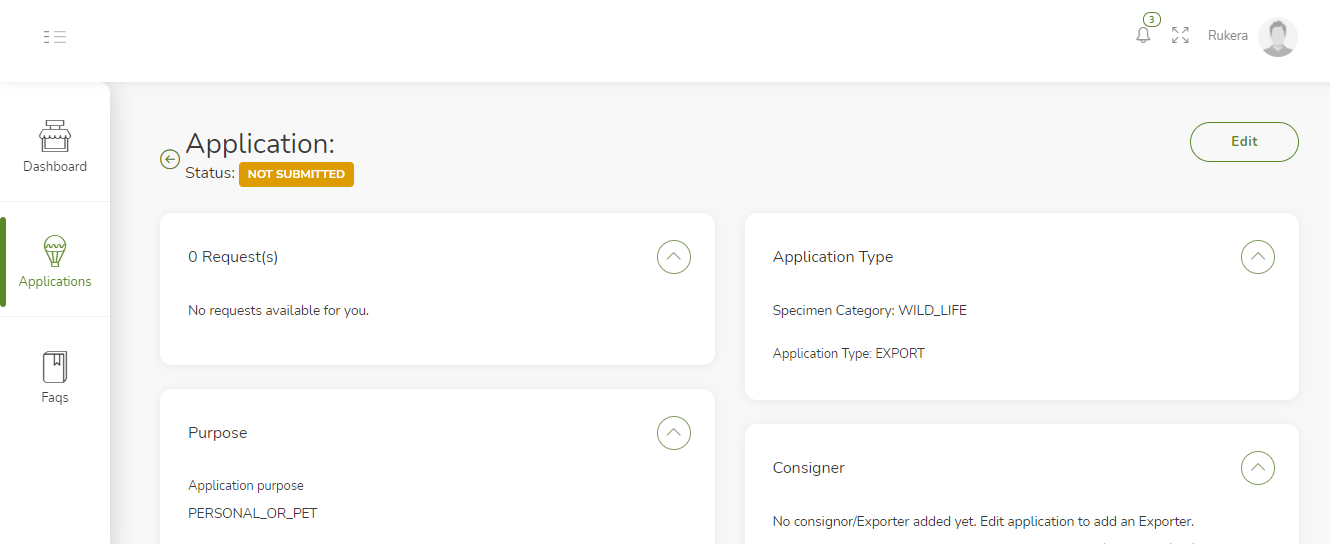Click the sidebar collapse hamburger icon
The image size is (1330, 544).
pyautogui.click(x=55, y=37)
